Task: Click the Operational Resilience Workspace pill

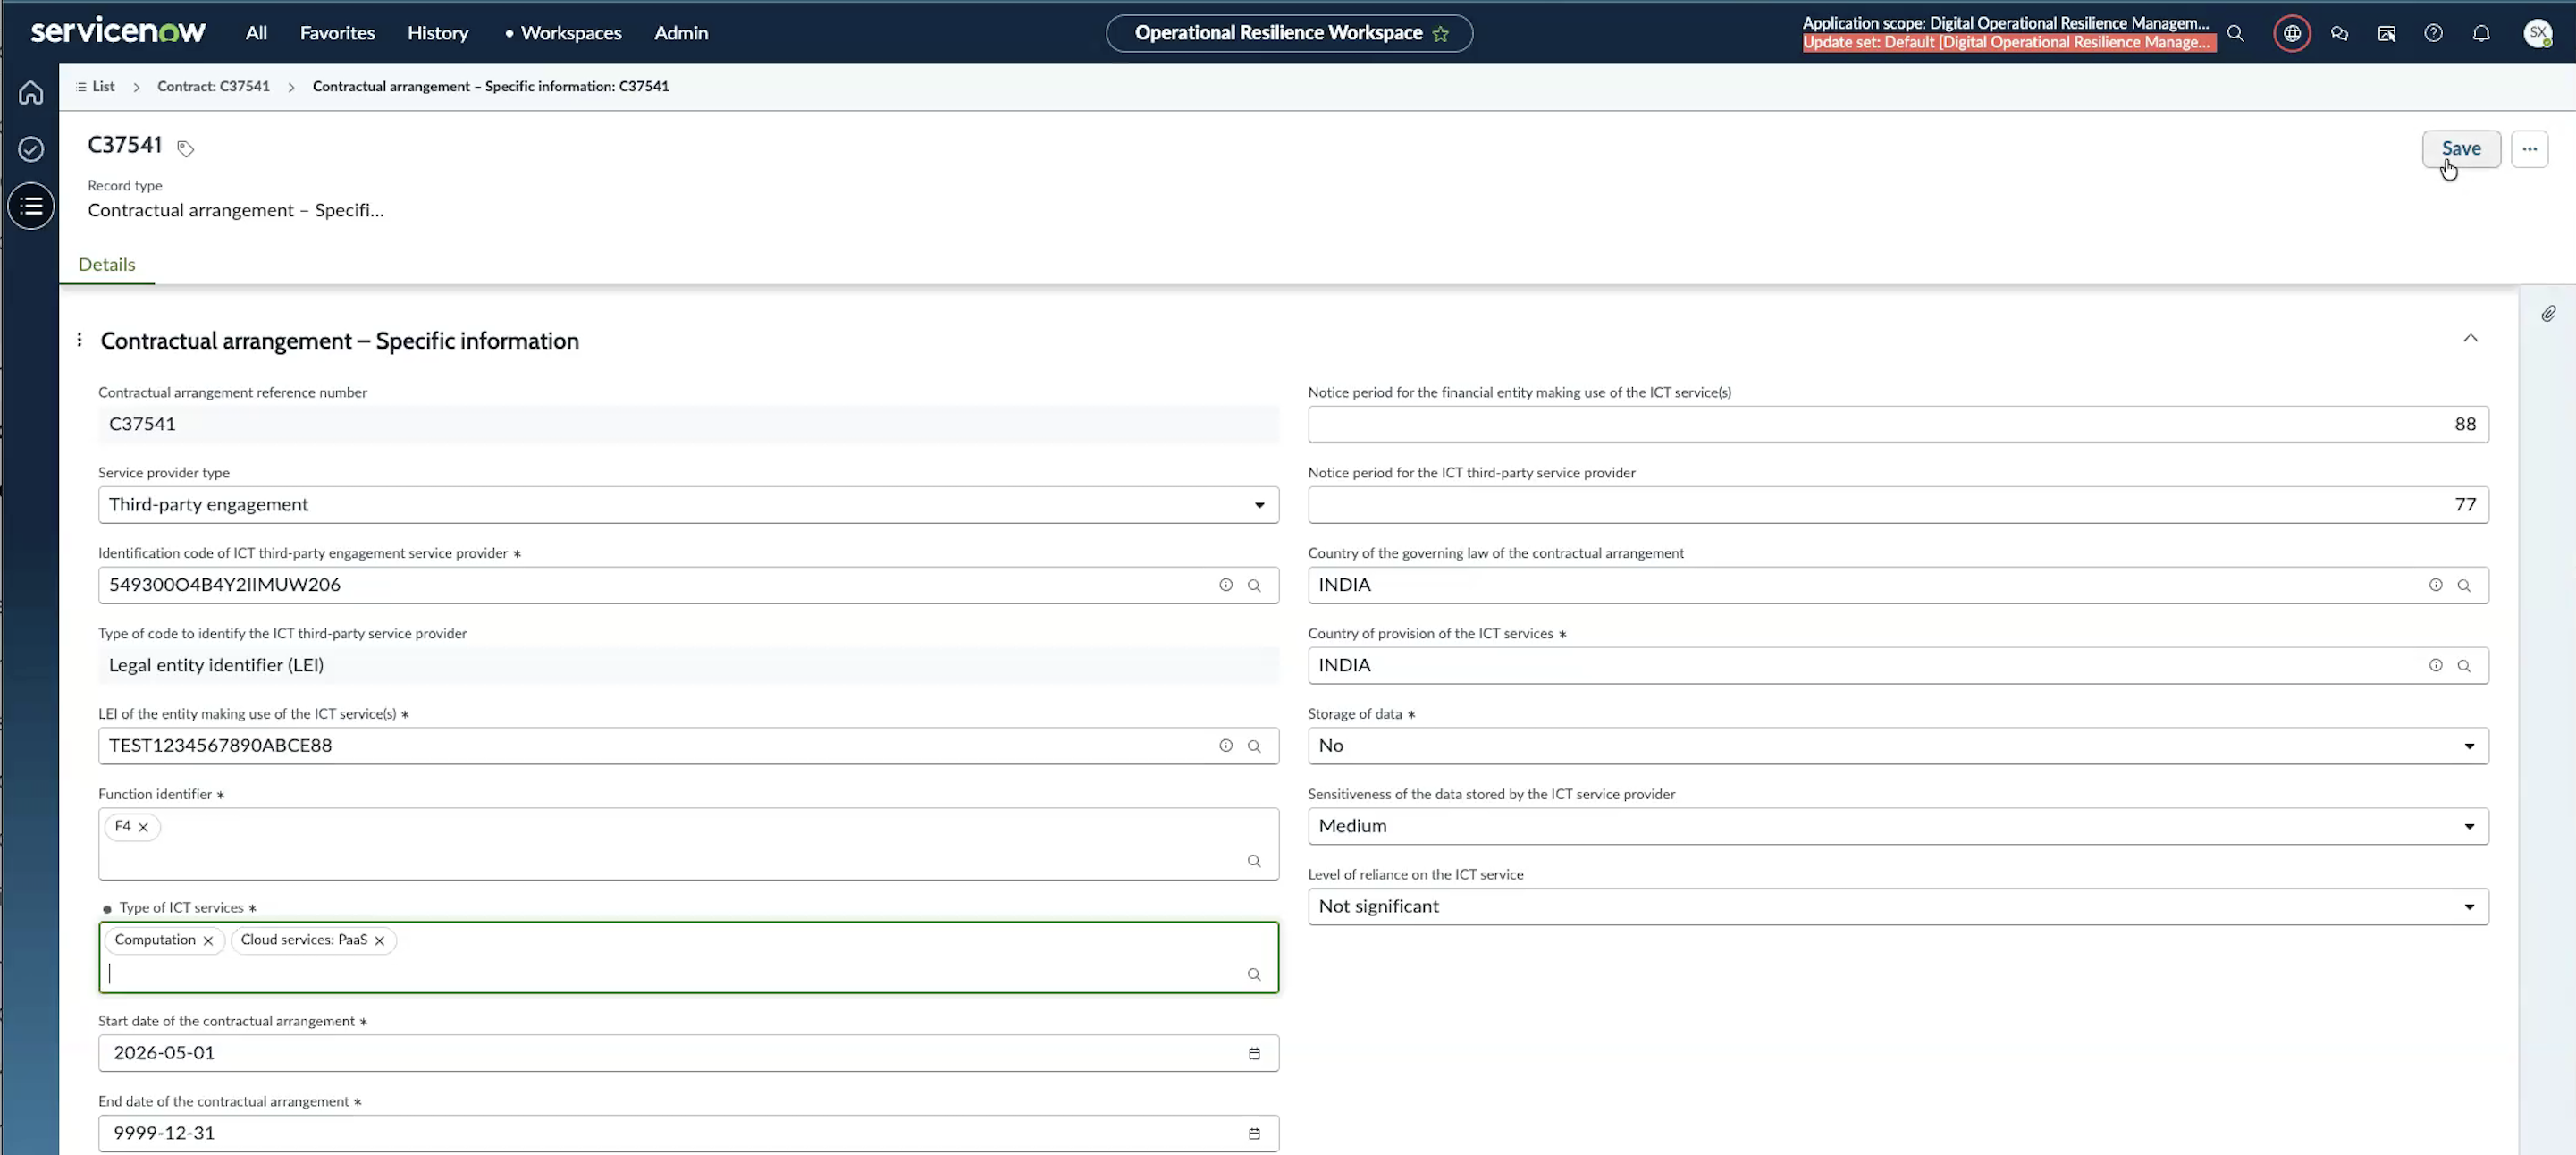Action: (x=1289, y=33)
